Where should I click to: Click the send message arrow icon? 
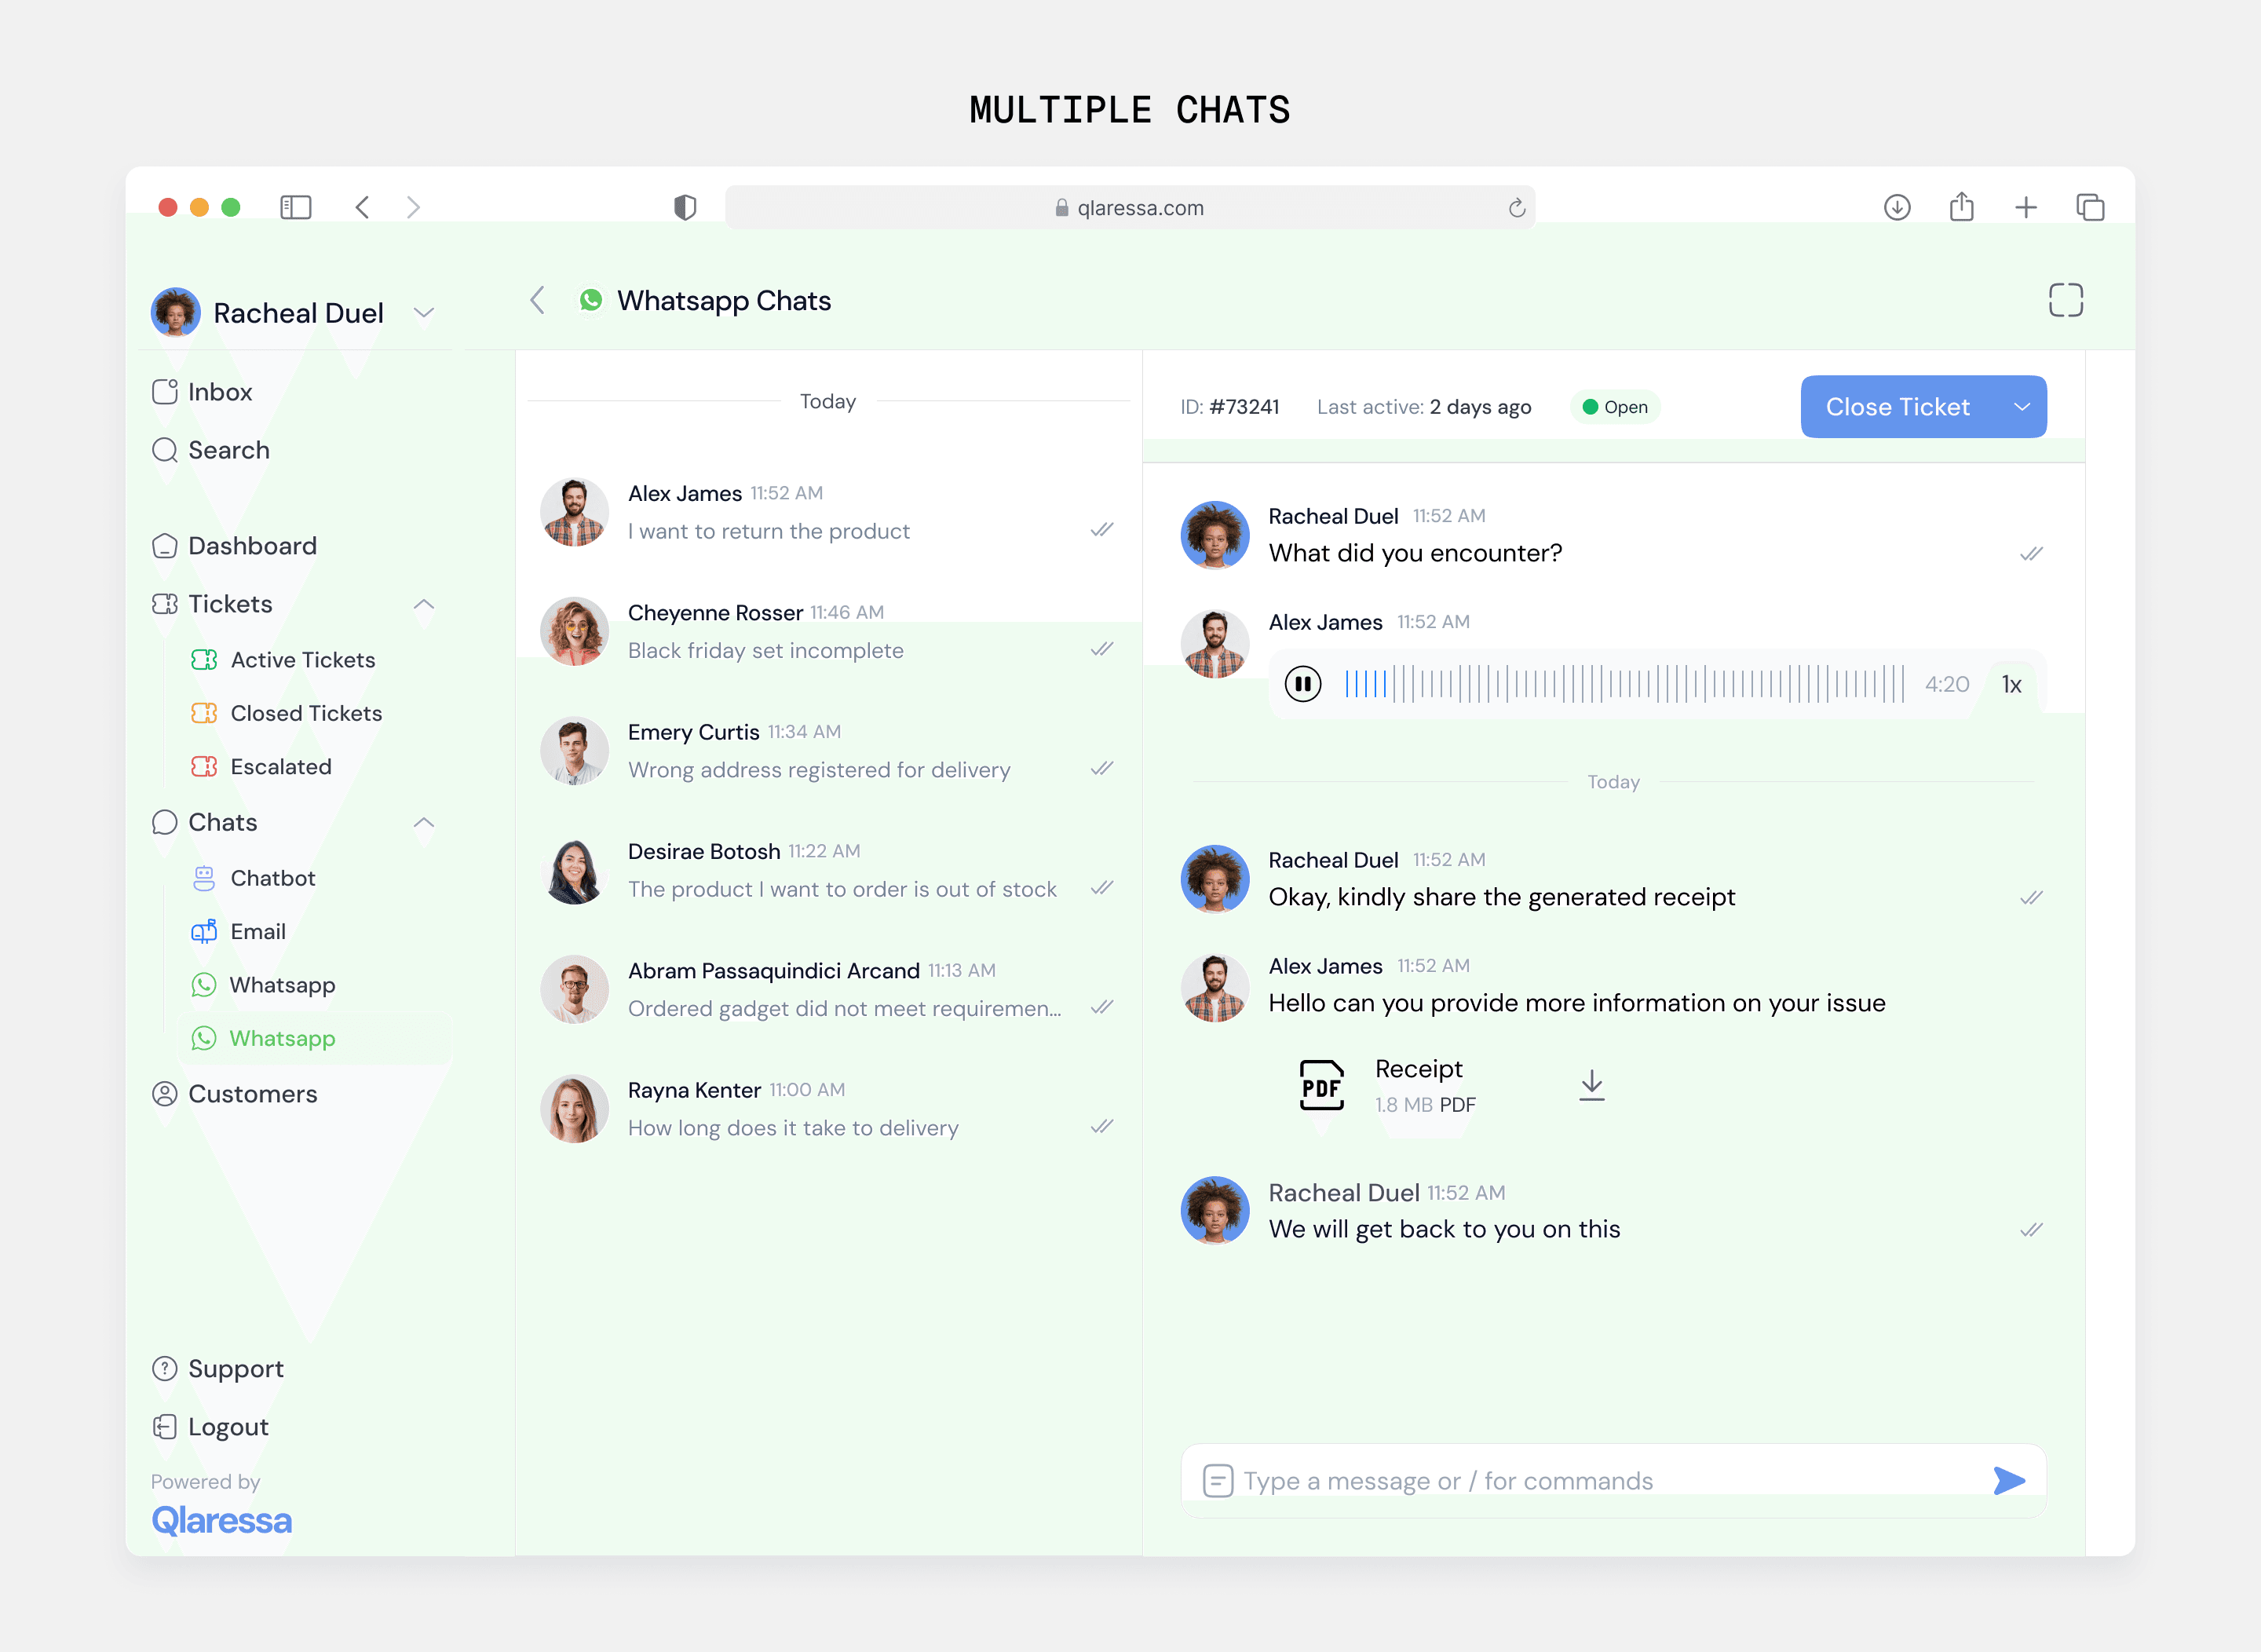[x=2008, y=1480]
